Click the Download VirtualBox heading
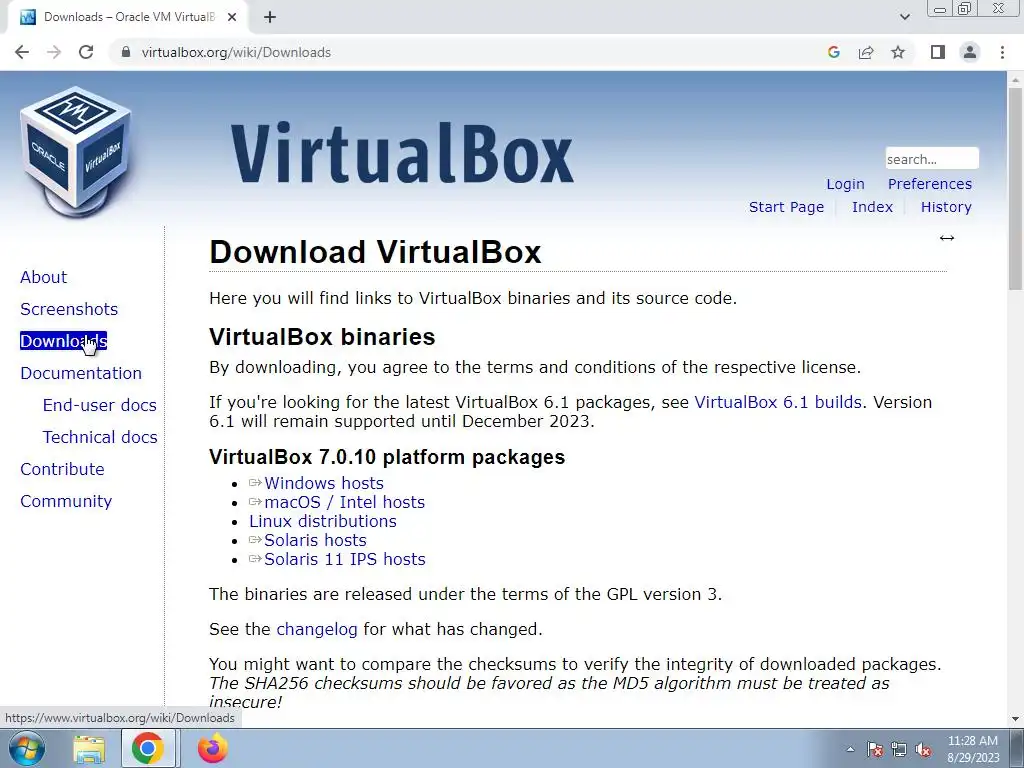 click(x=375, y=252)
